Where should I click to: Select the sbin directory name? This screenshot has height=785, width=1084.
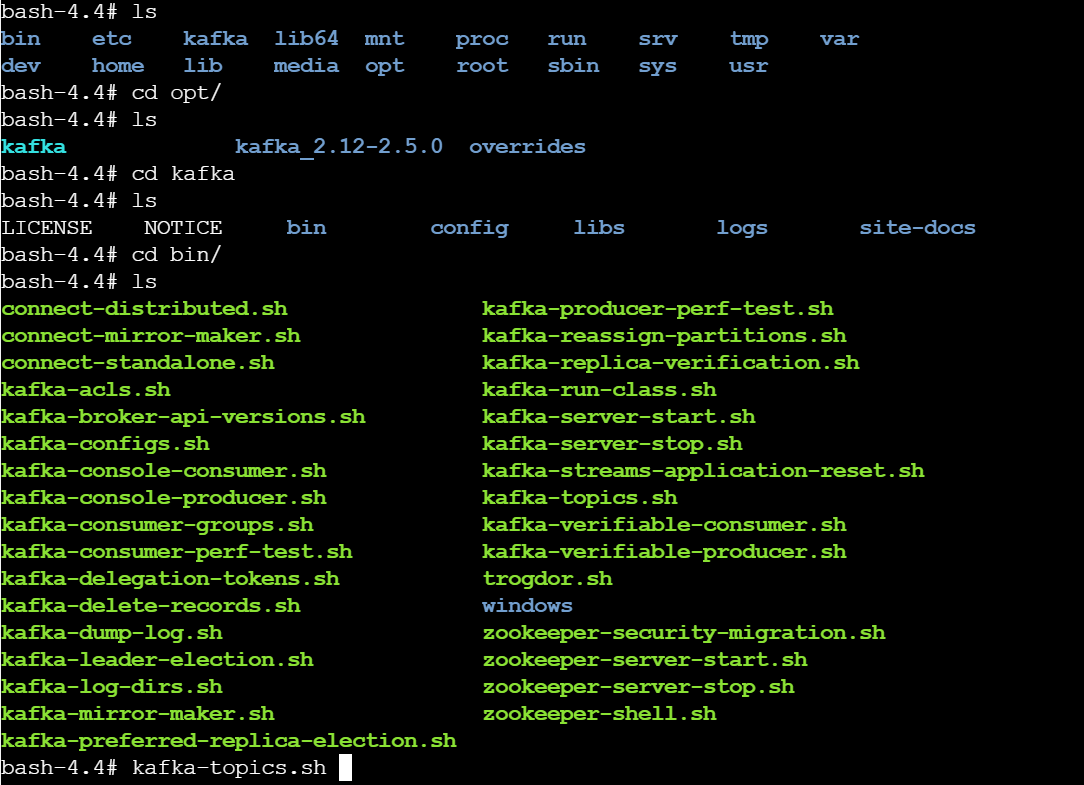[x=573, y=65]
